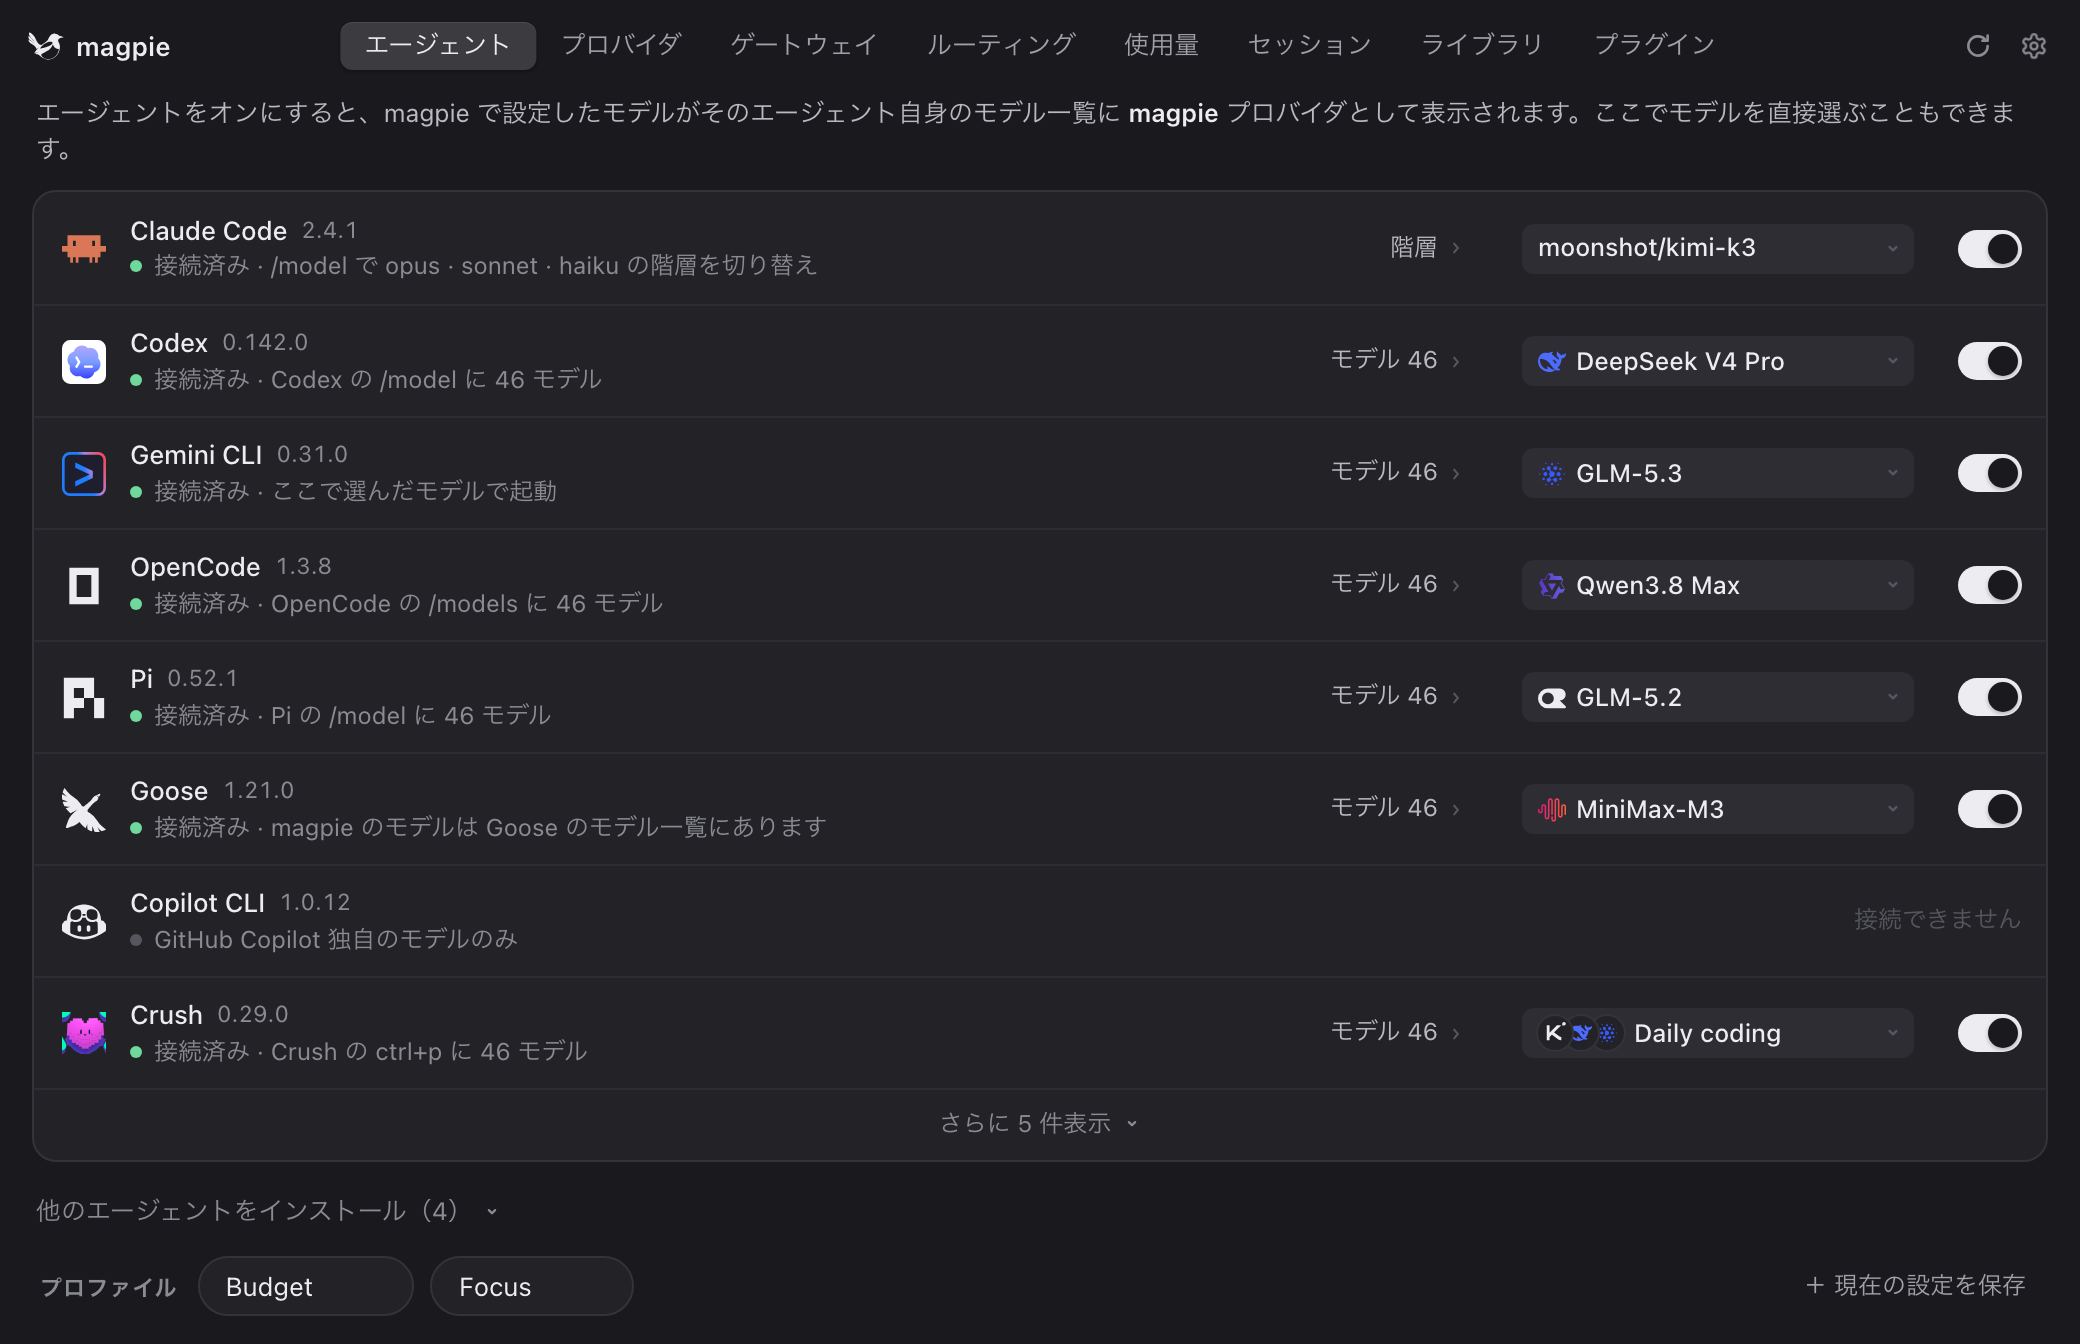Screen dimensions: 2080x1344
Task: Open the ルーティング tab
Action: click(x=1001, y=46)
